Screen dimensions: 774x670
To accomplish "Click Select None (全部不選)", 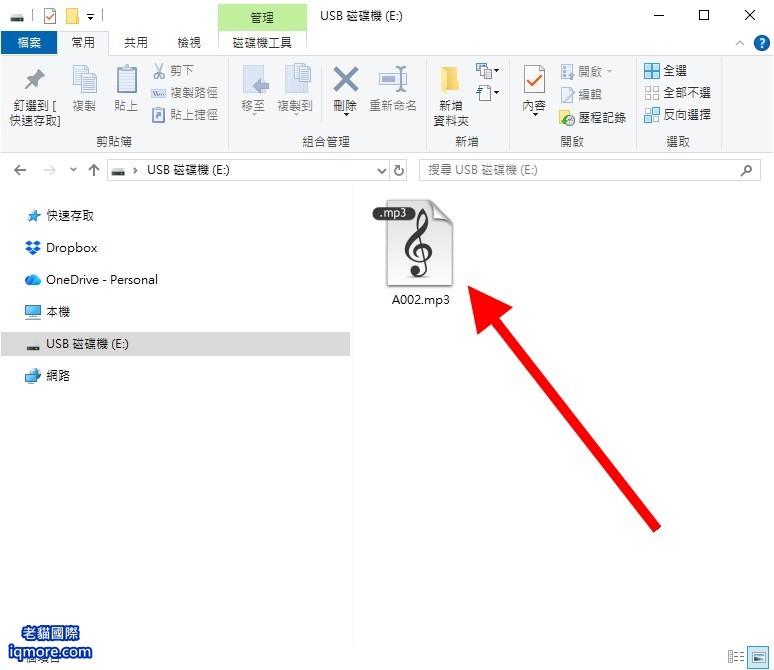I will (677, 93).
